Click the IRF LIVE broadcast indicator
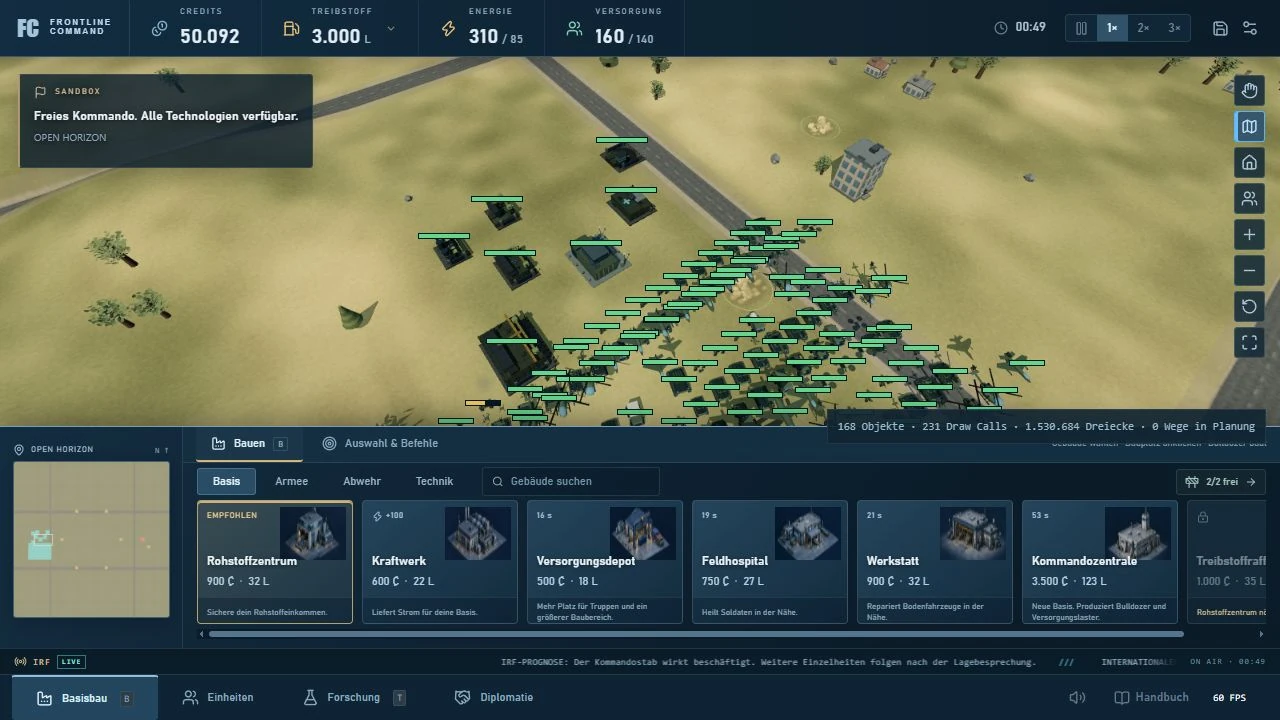 tap(50, 662)
